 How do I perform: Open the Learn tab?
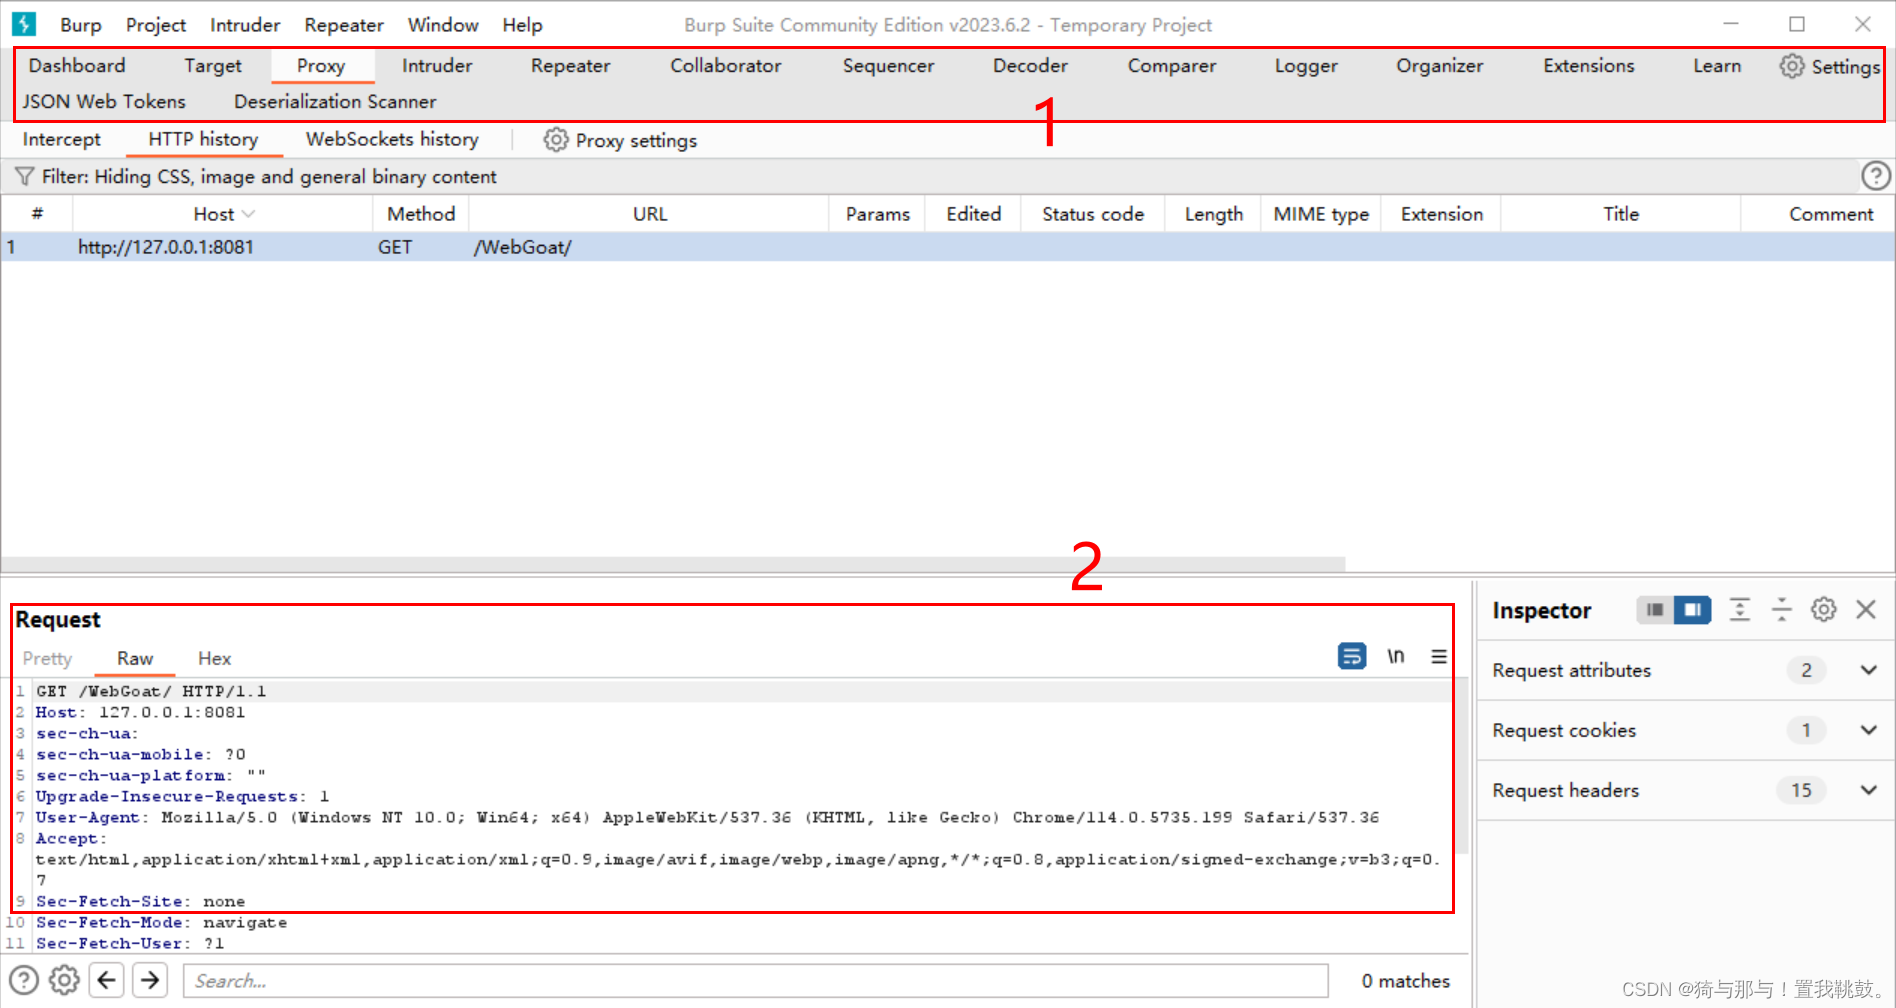[x=1717, y=66]
